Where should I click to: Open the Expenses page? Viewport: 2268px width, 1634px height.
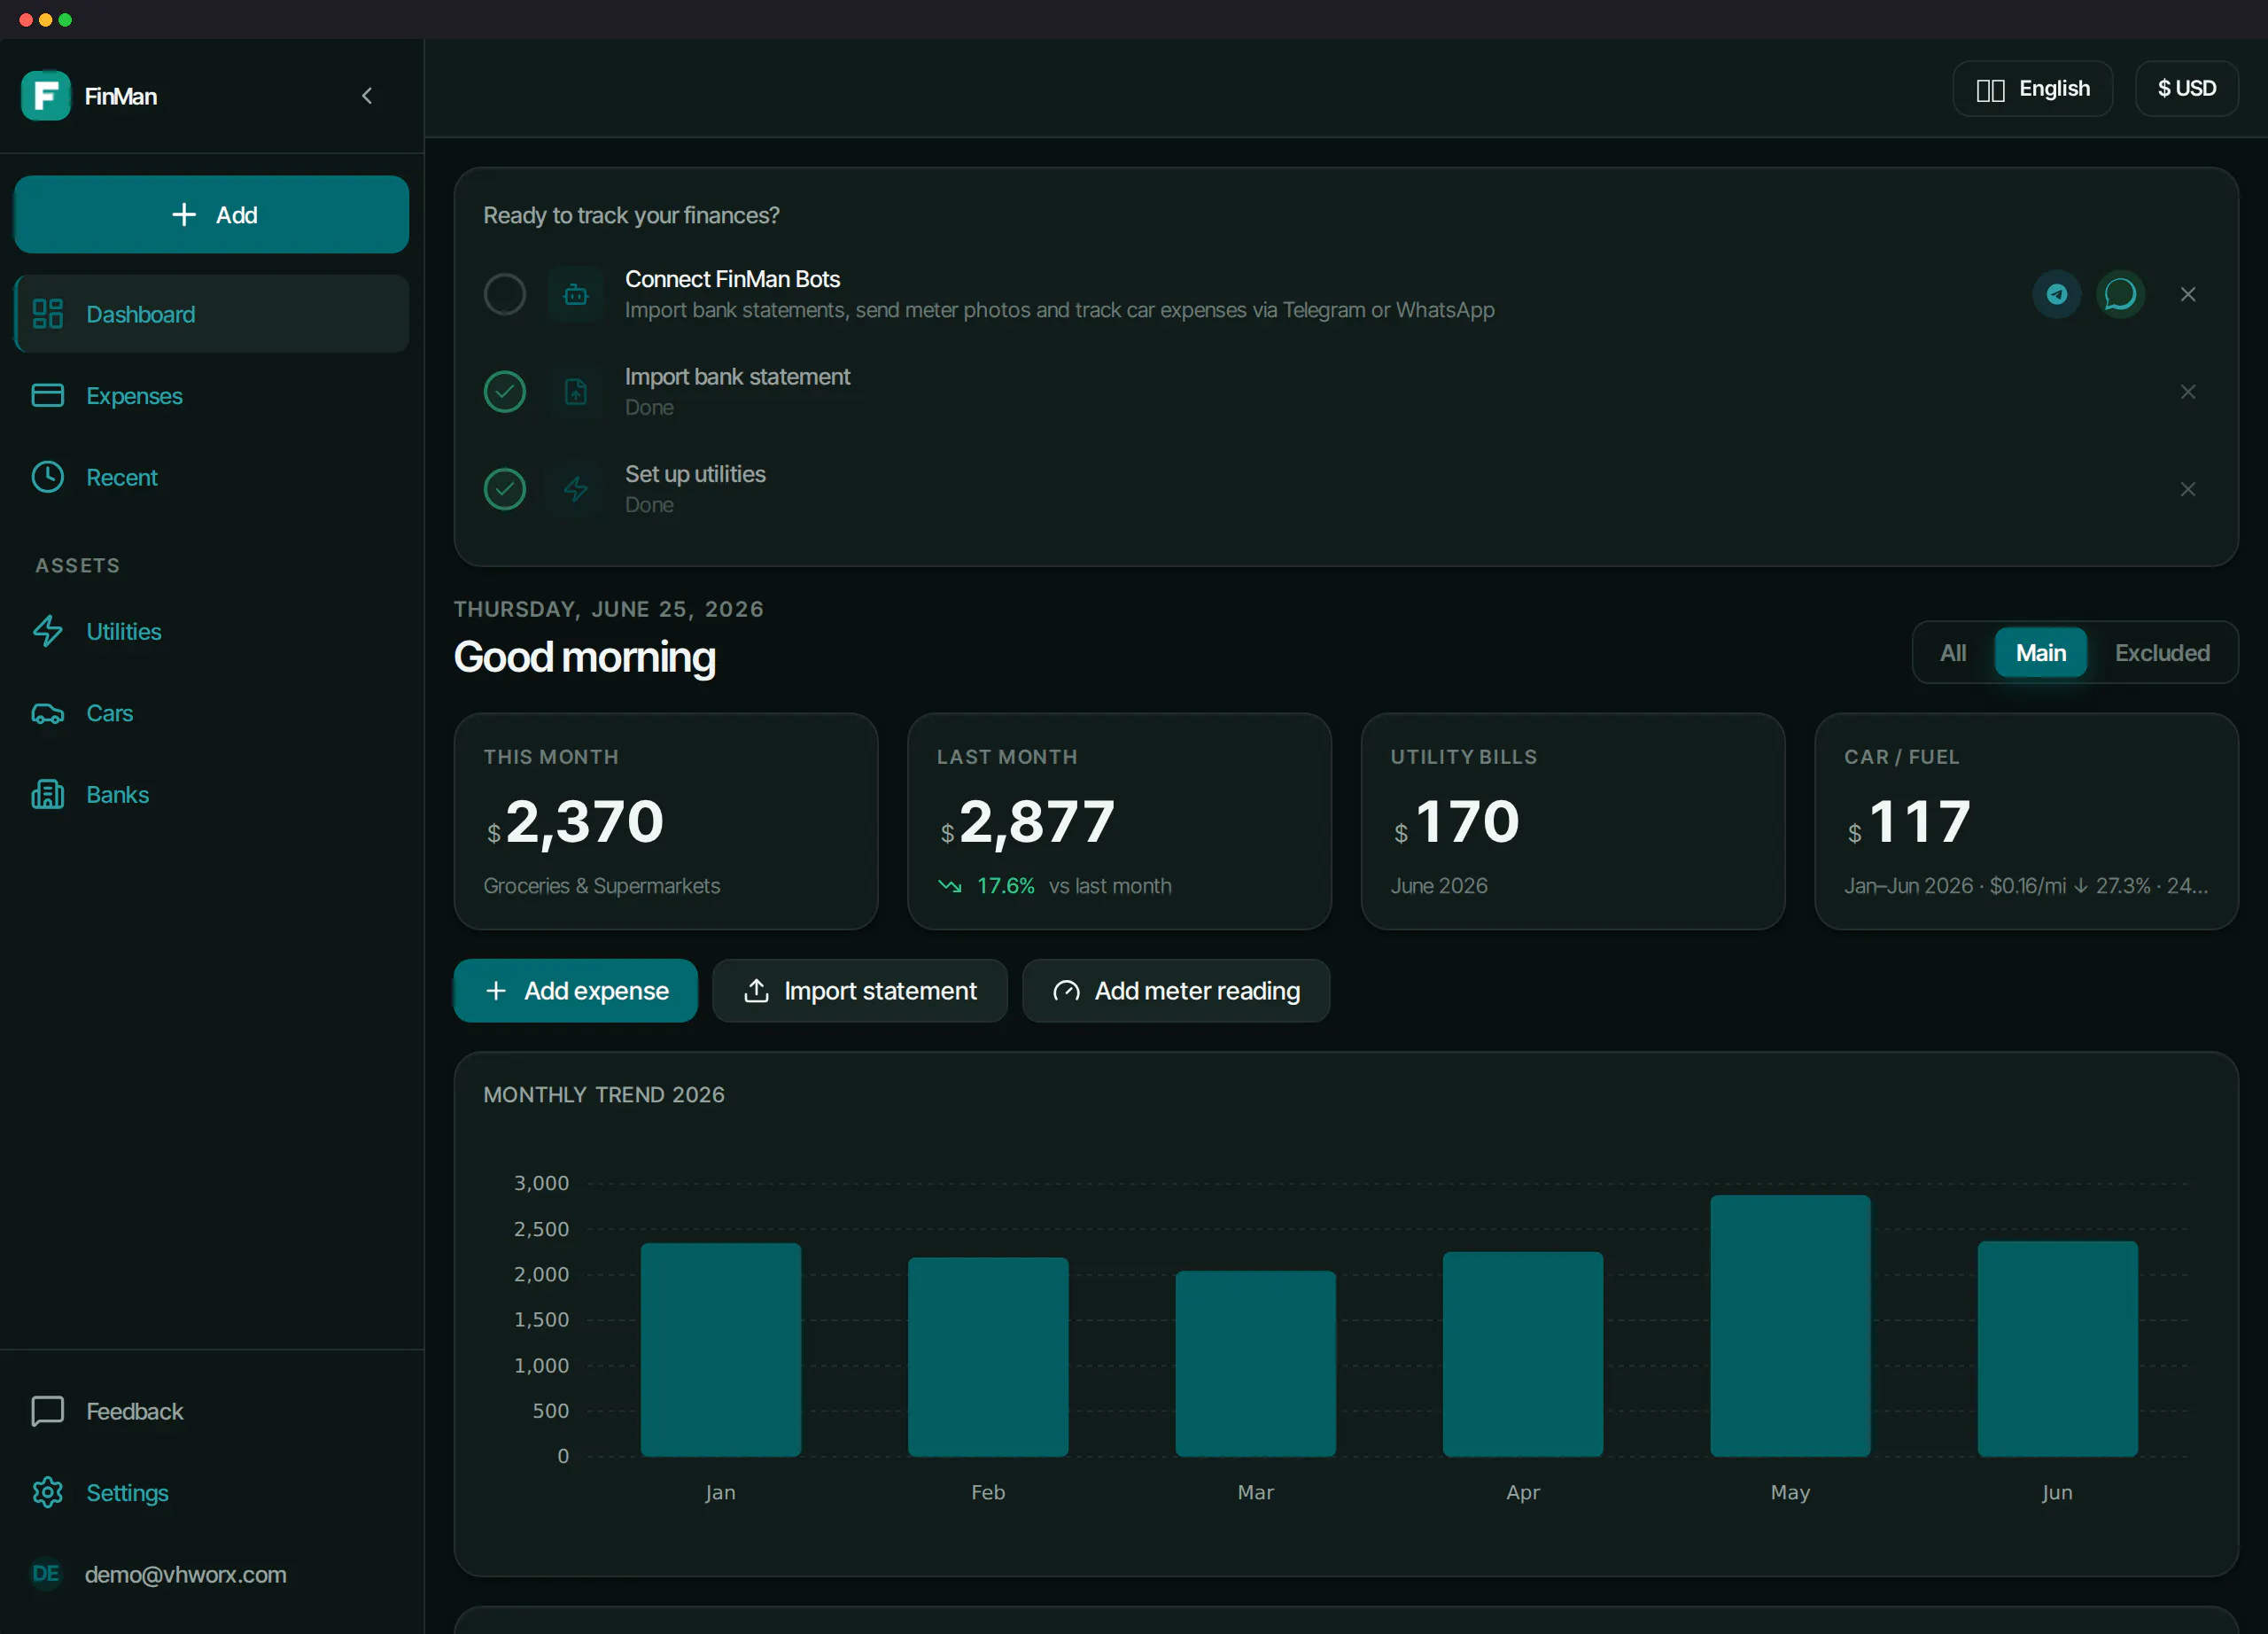[x=212, y=396]
